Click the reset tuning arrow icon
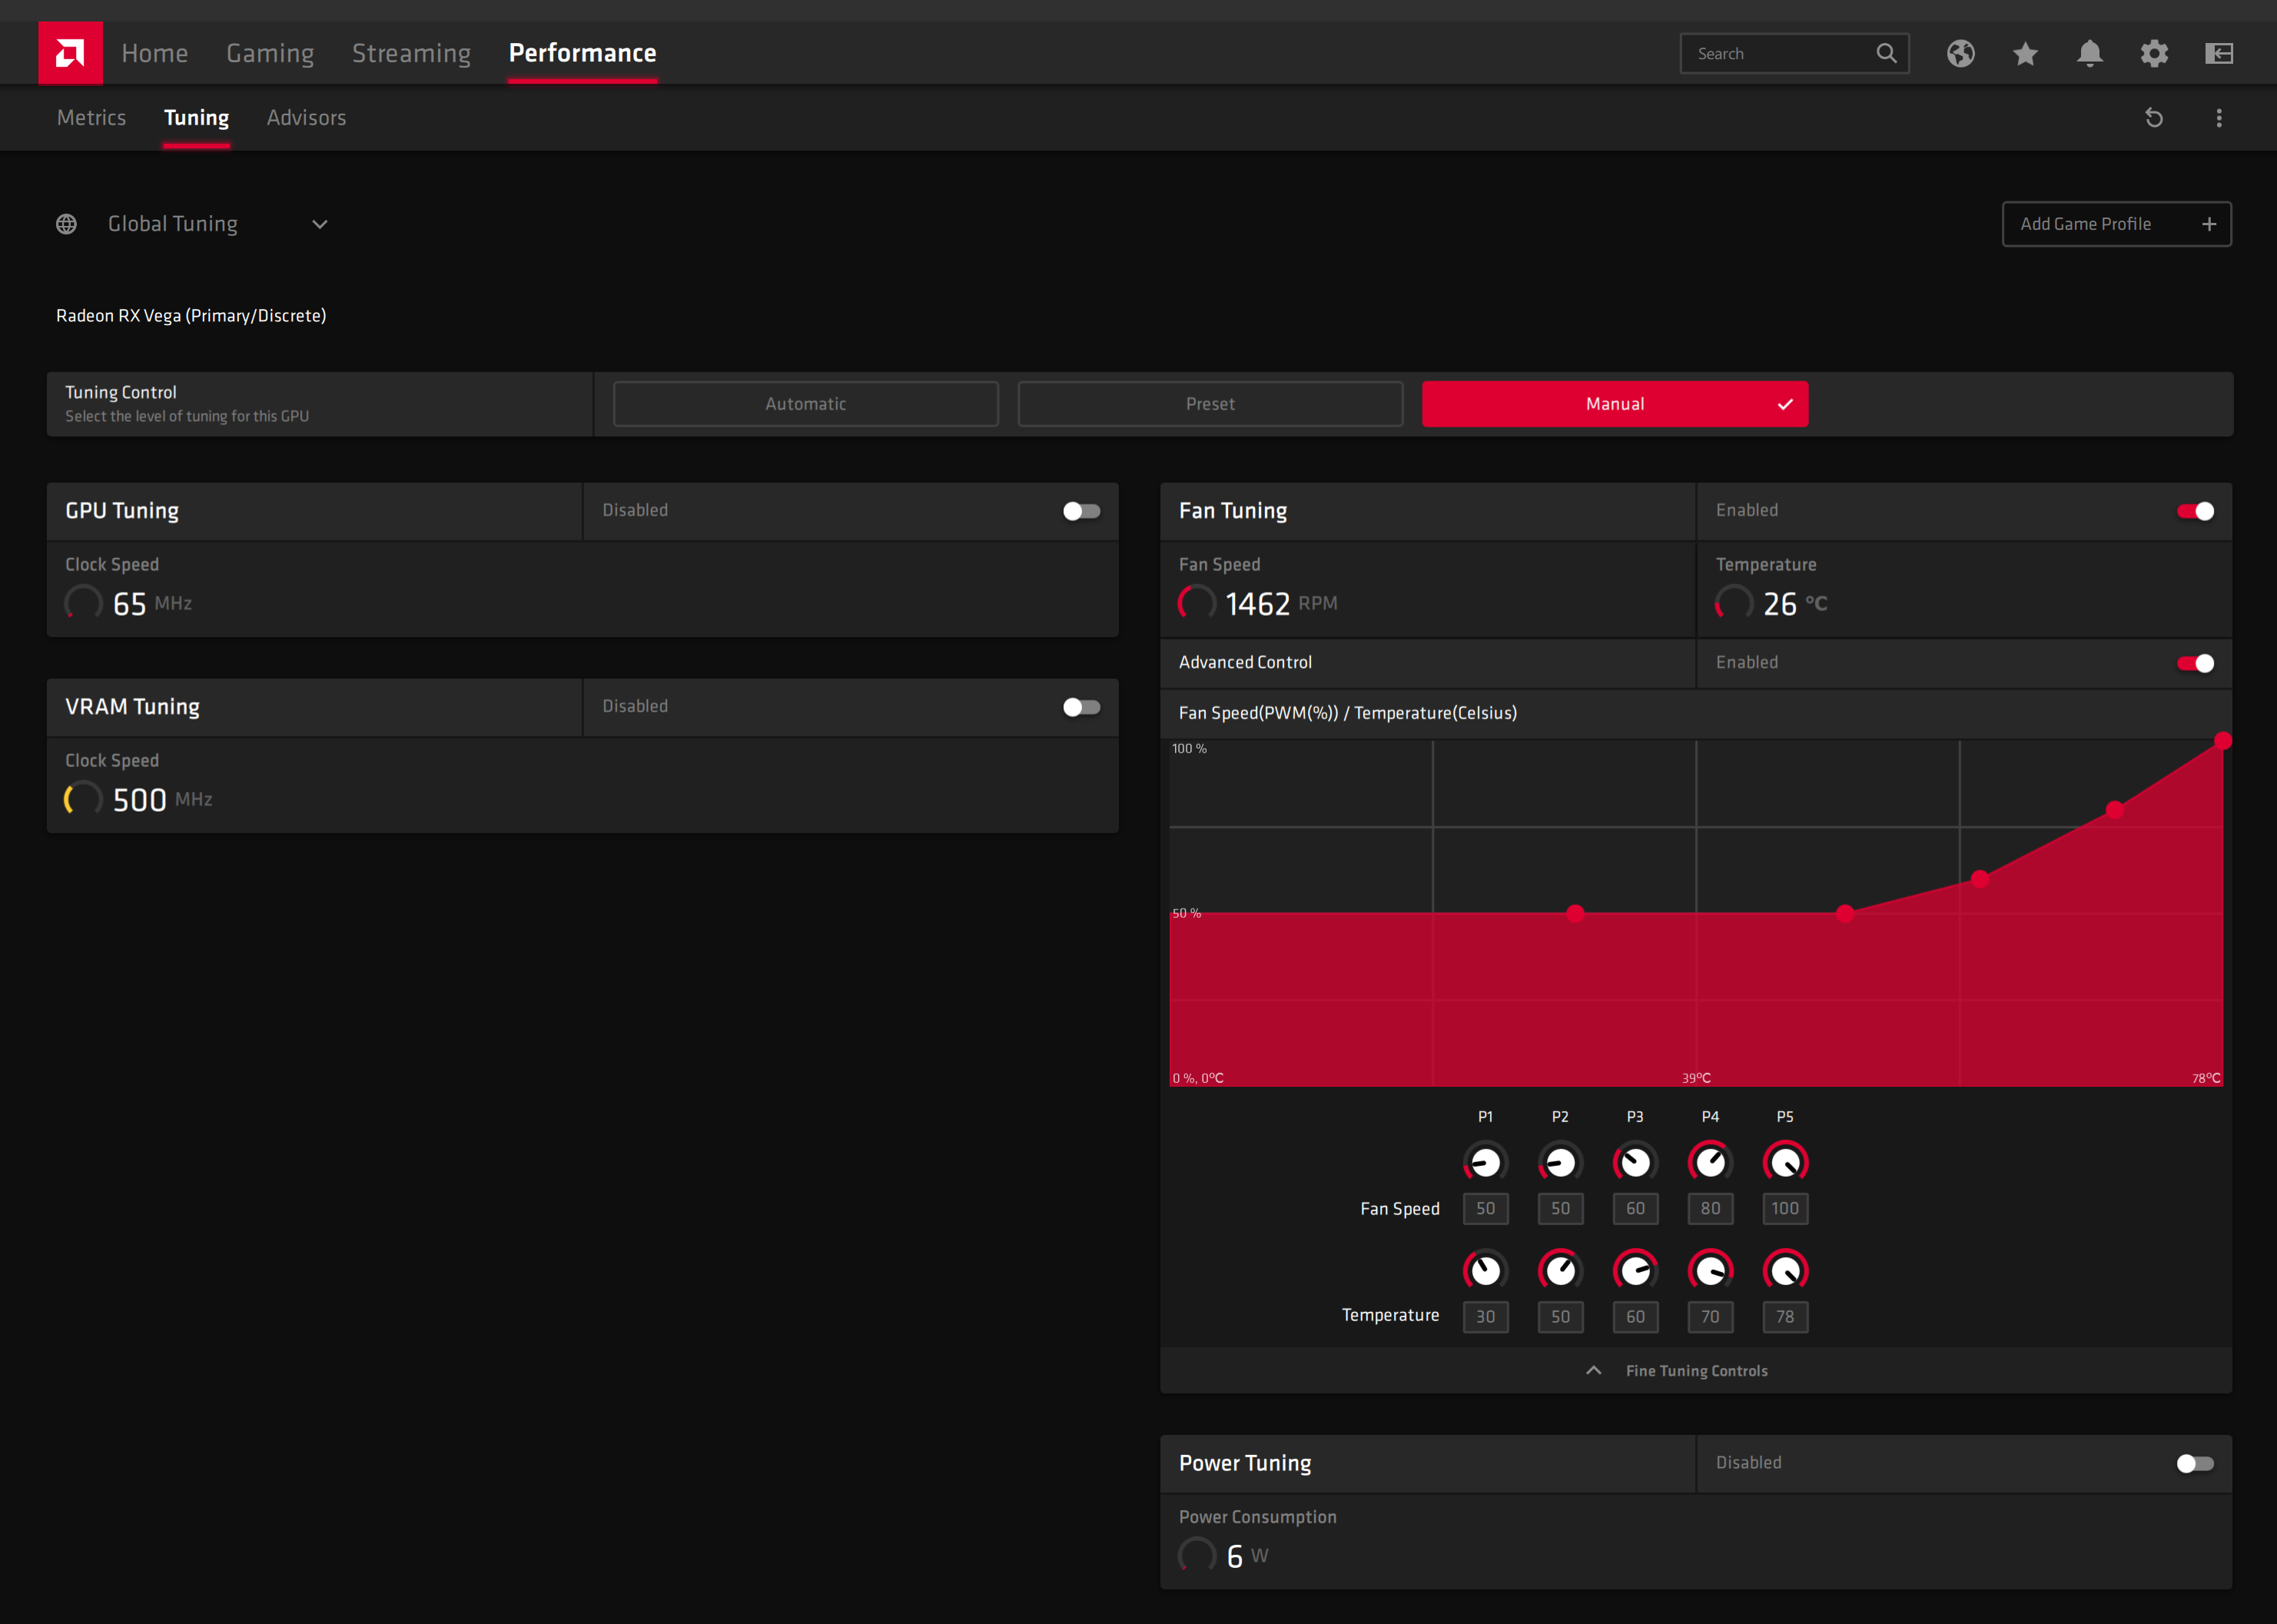2277x1624 pixels. click(2154, 118)
